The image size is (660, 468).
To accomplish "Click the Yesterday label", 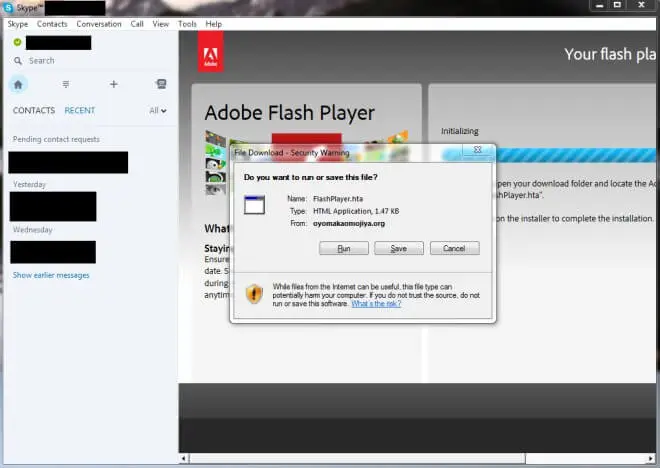I will click(x=29, y=184).
